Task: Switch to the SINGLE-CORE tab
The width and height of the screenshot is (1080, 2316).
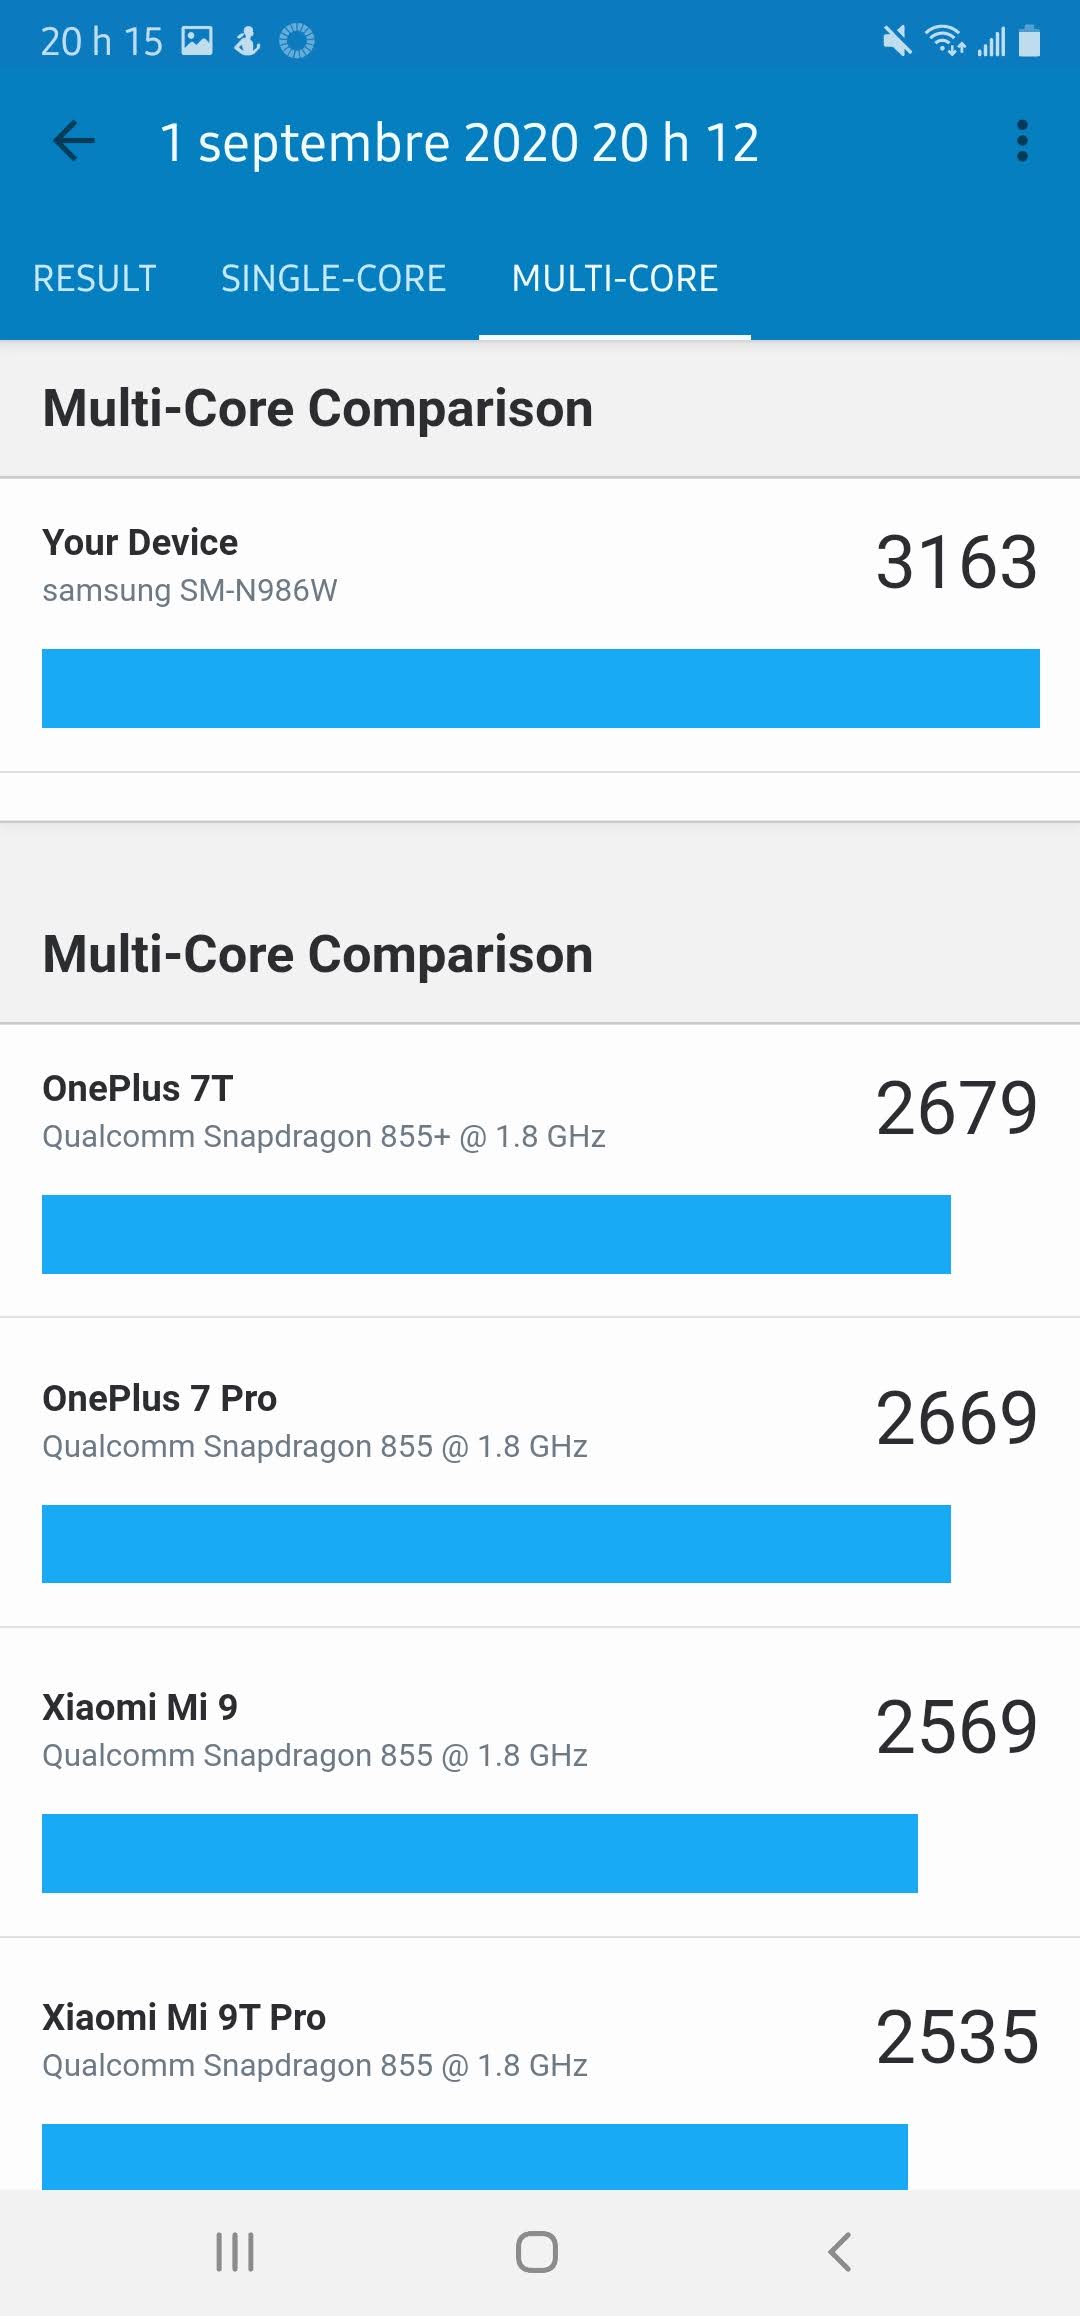Action: point(333,278)
